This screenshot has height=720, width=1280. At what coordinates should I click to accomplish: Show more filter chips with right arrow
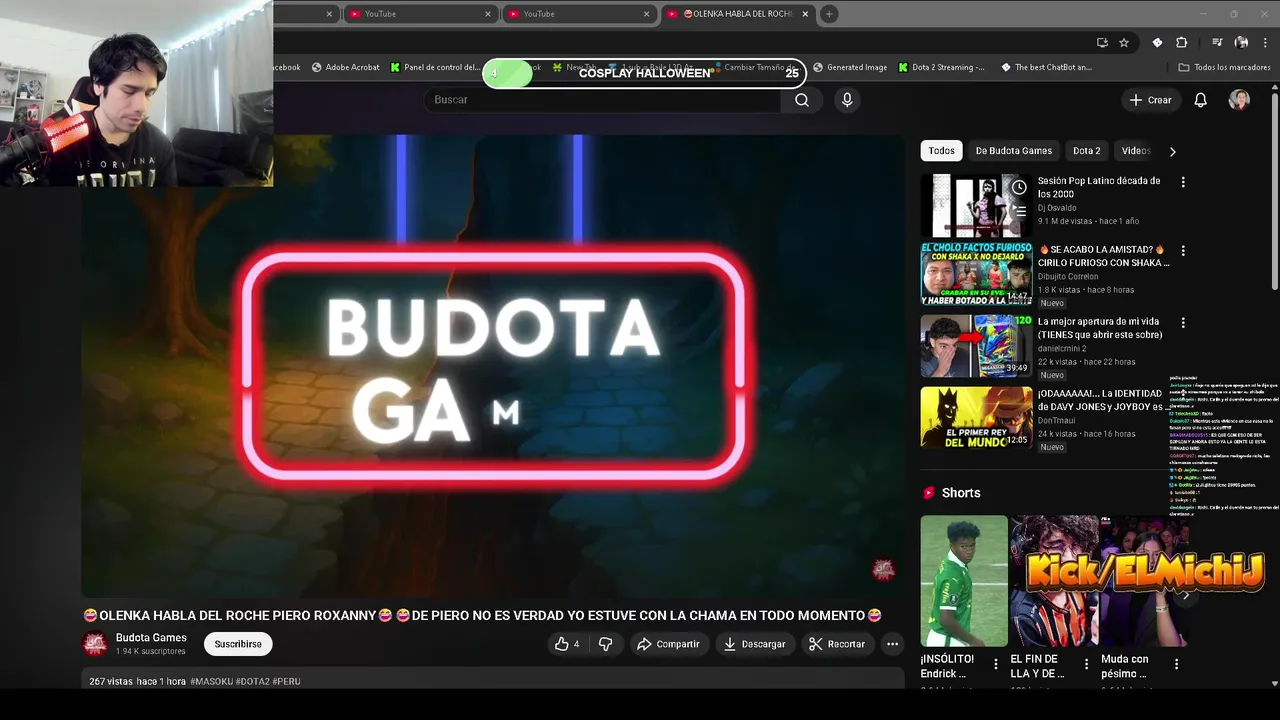pyautogui.click(x=1172, y=151)
